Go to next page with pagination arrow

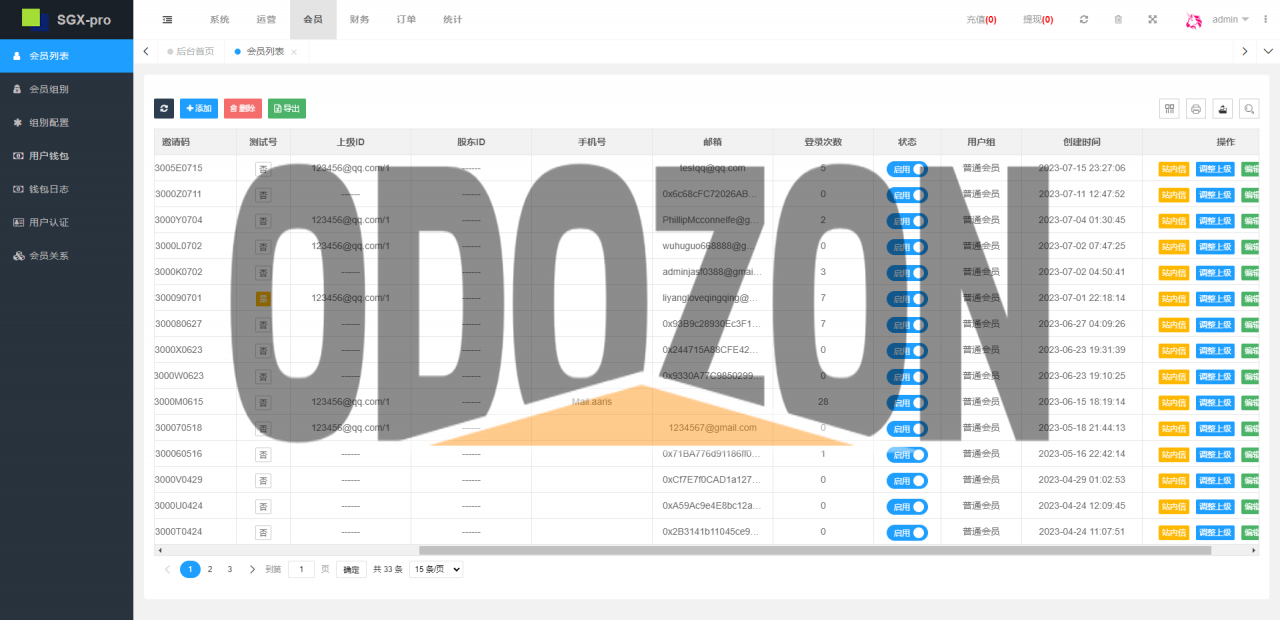(x=252, y=569)
